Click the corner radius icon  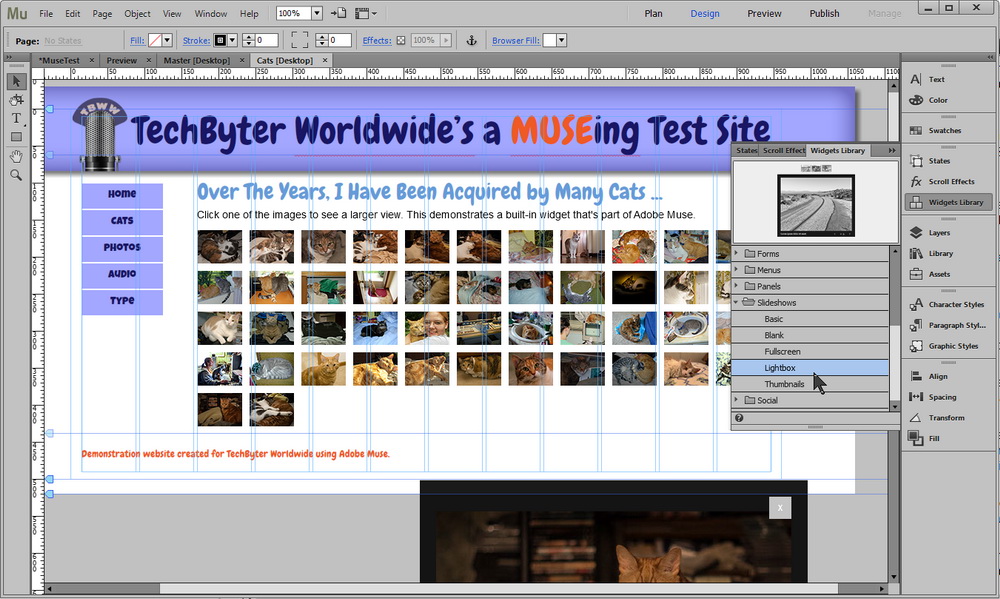coord(299,40)
